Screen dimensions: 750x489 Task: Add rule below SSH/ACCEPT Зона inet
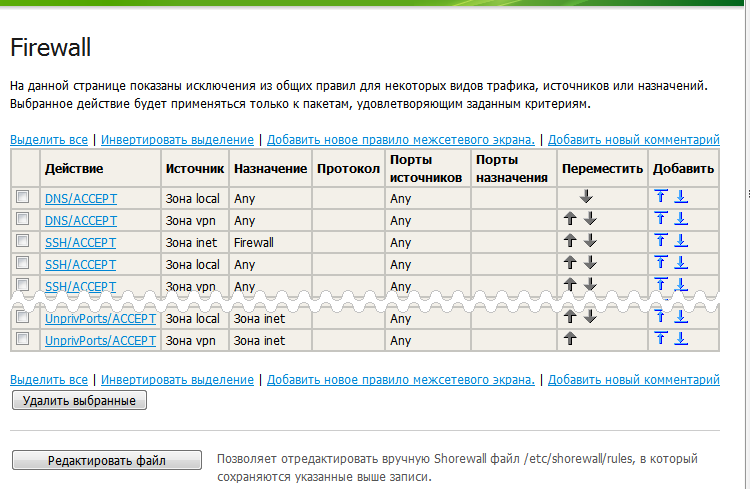681,240
